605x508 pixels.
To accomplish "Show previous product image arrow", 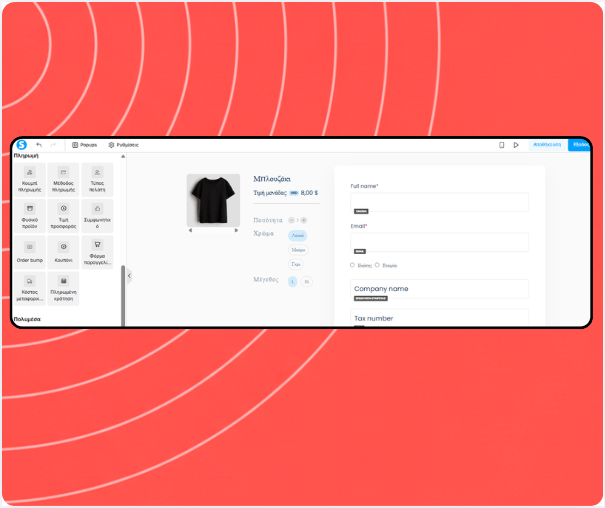I will pyautogui.click(x=190, y=230).
